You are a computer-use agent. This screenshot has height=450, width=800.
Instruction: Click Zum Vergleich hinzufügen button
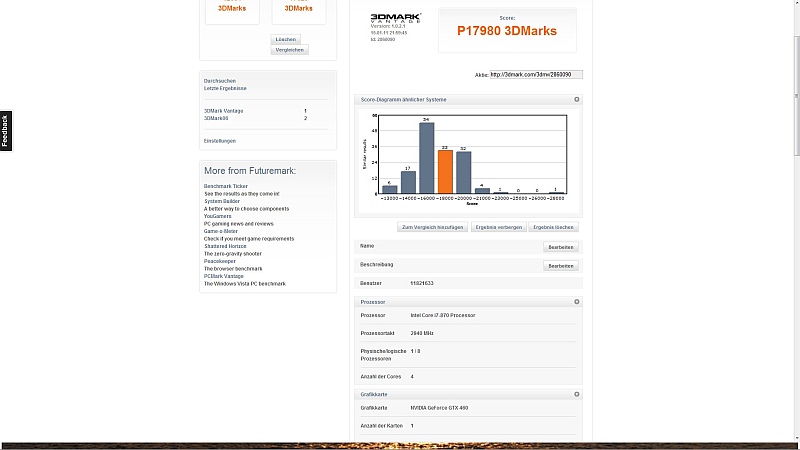(x=433, y=227)
